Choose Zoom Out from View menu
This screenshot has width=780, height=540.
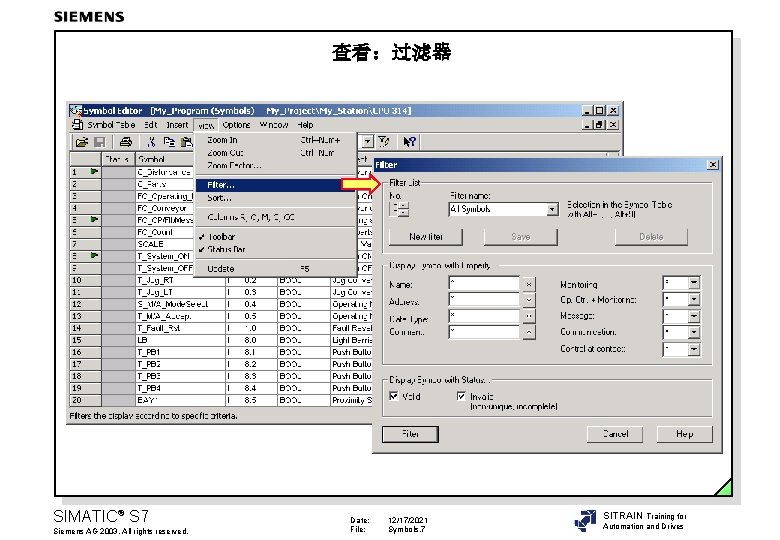click(276, 153)
